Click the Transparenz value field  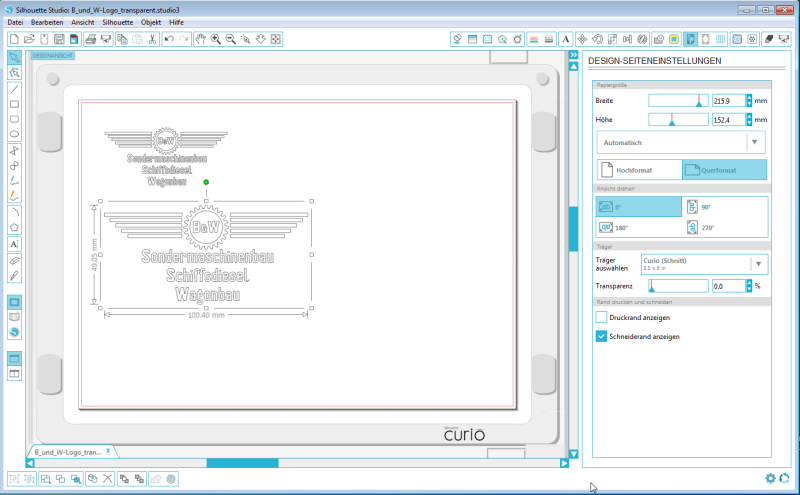point(728,286)
